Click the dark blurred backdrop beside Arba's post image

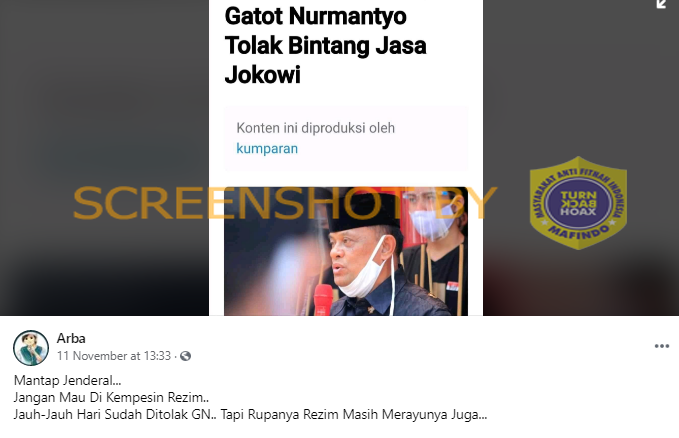tap(104, 158)
